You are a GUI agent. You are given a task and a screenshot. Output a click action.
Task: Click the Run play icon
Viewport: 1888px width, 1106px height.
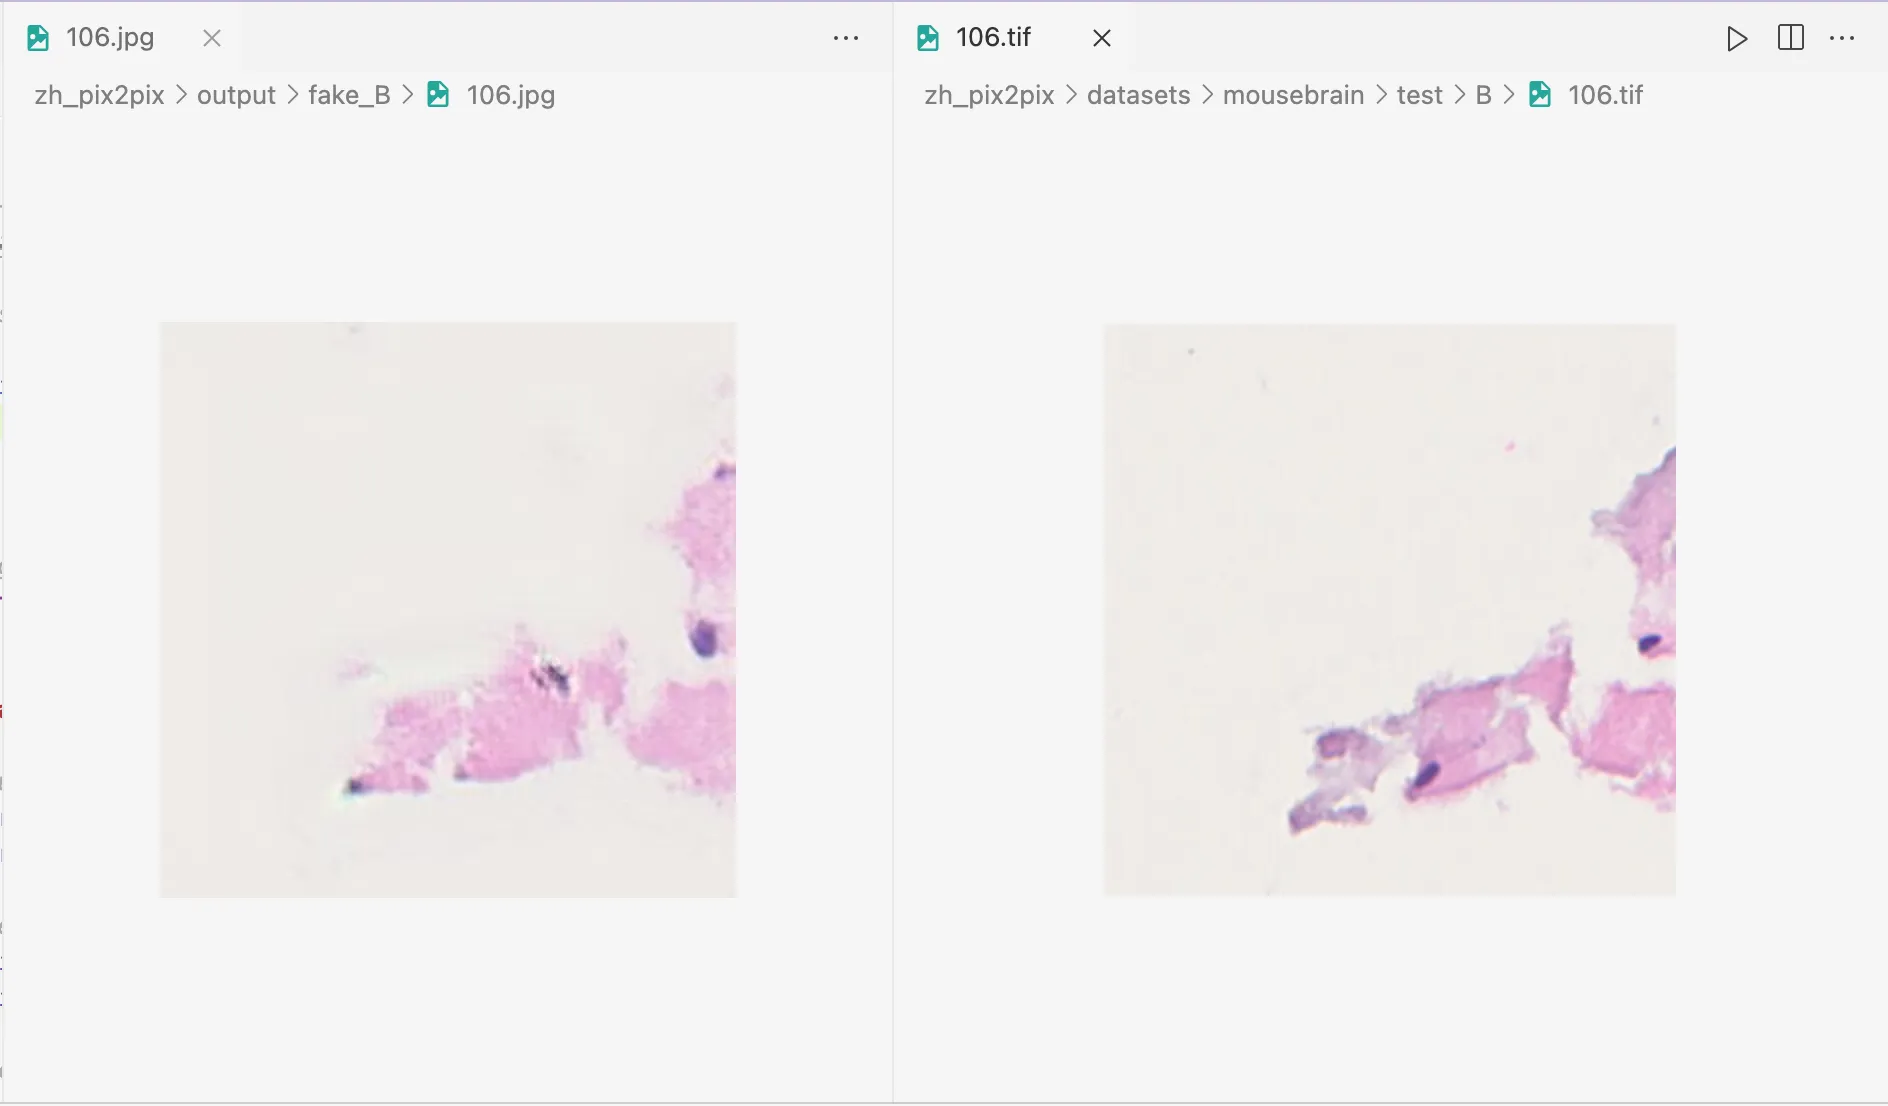1737,39
